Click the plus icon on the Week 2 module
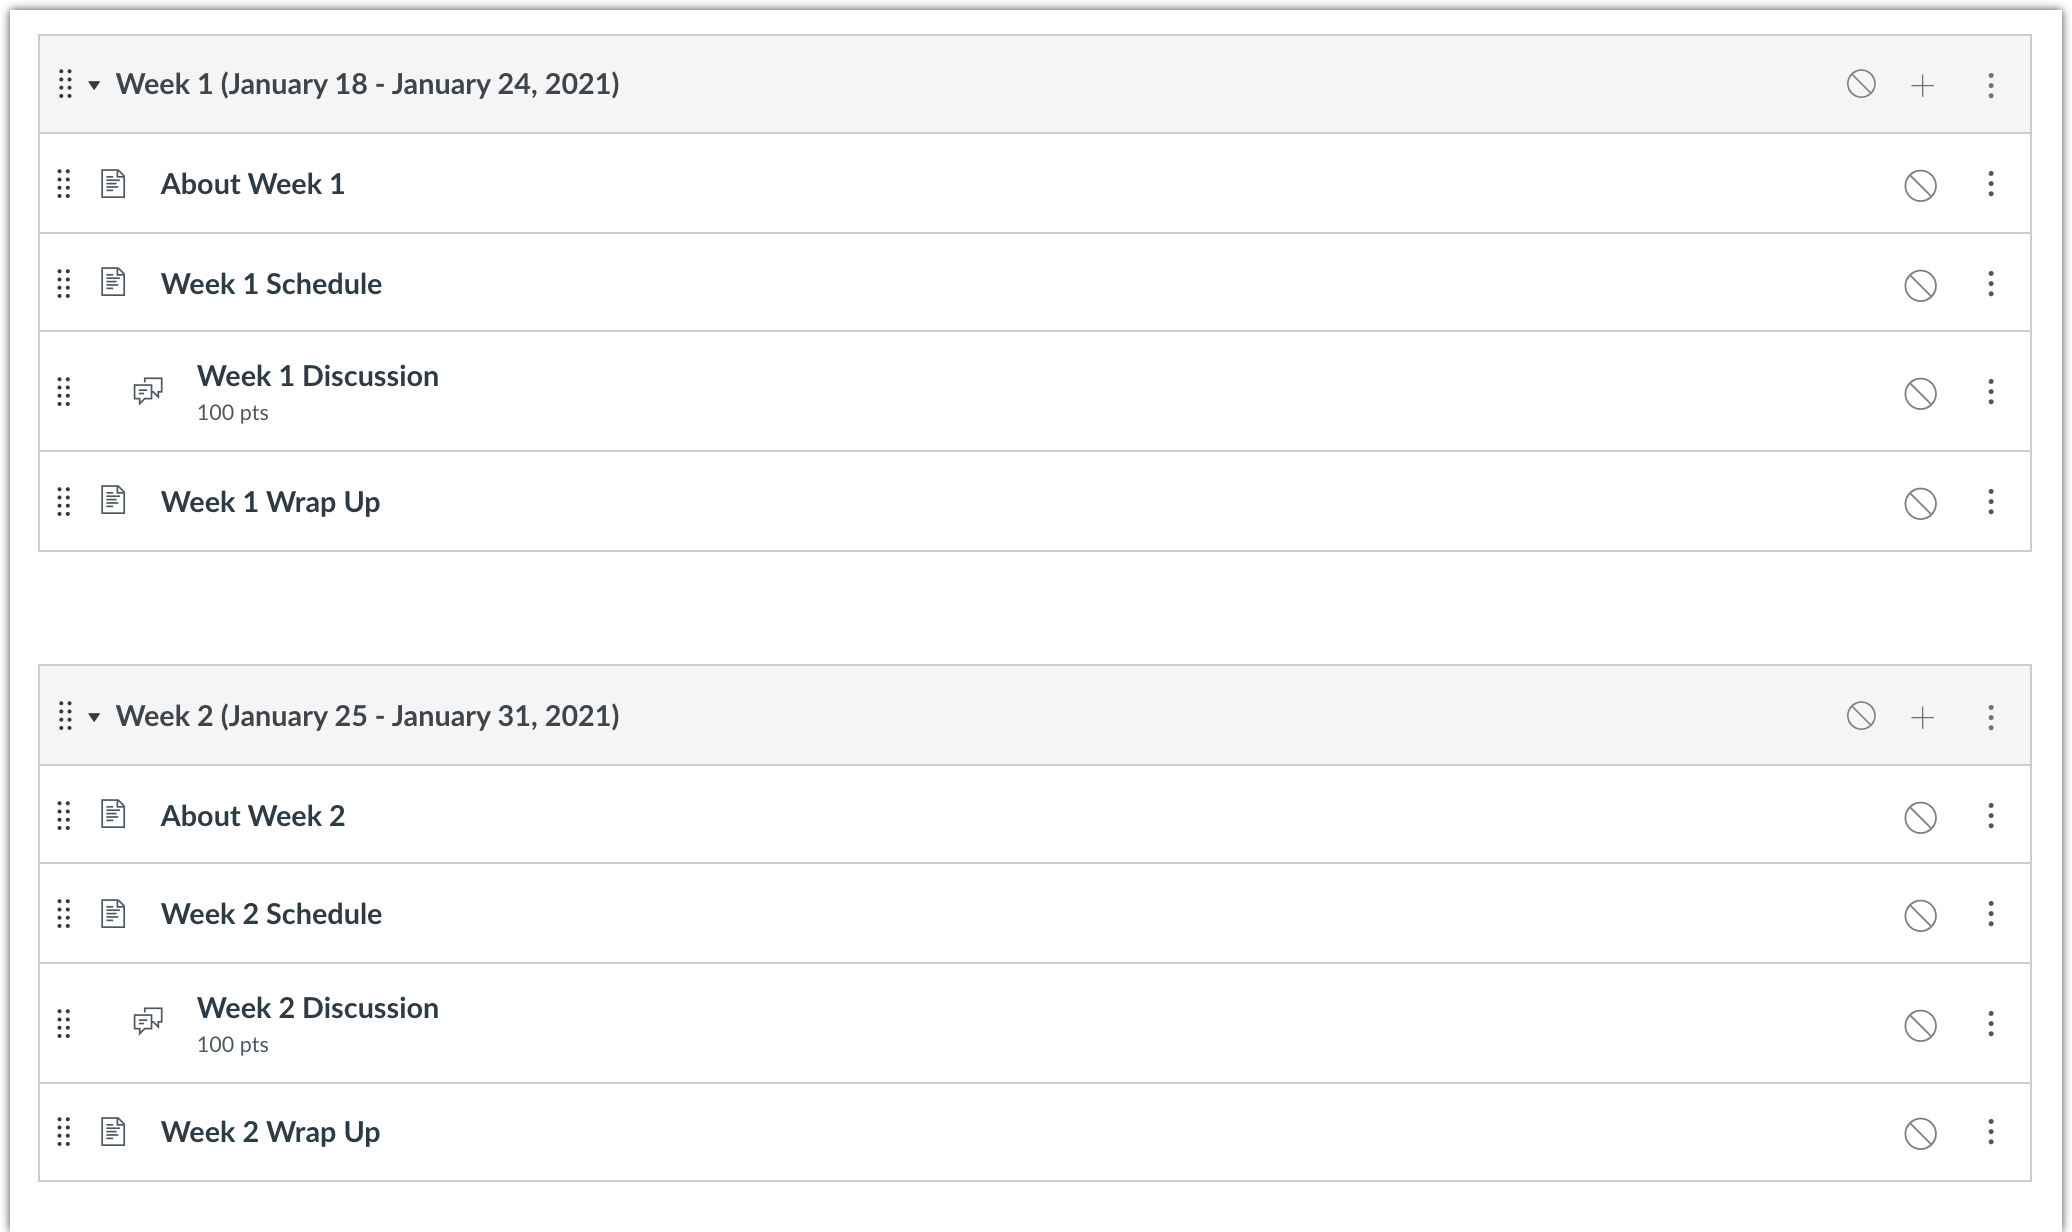Viewport: 2072px width, 1232px height. pyautogui.click(x=1922, y=717)
